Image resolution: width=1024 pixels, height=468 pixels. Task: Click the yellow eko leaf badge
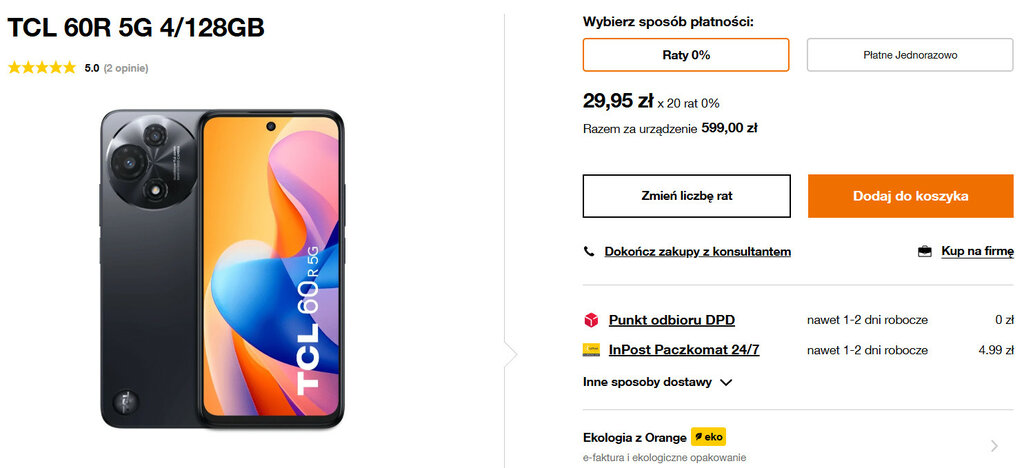tap(708, 437)
